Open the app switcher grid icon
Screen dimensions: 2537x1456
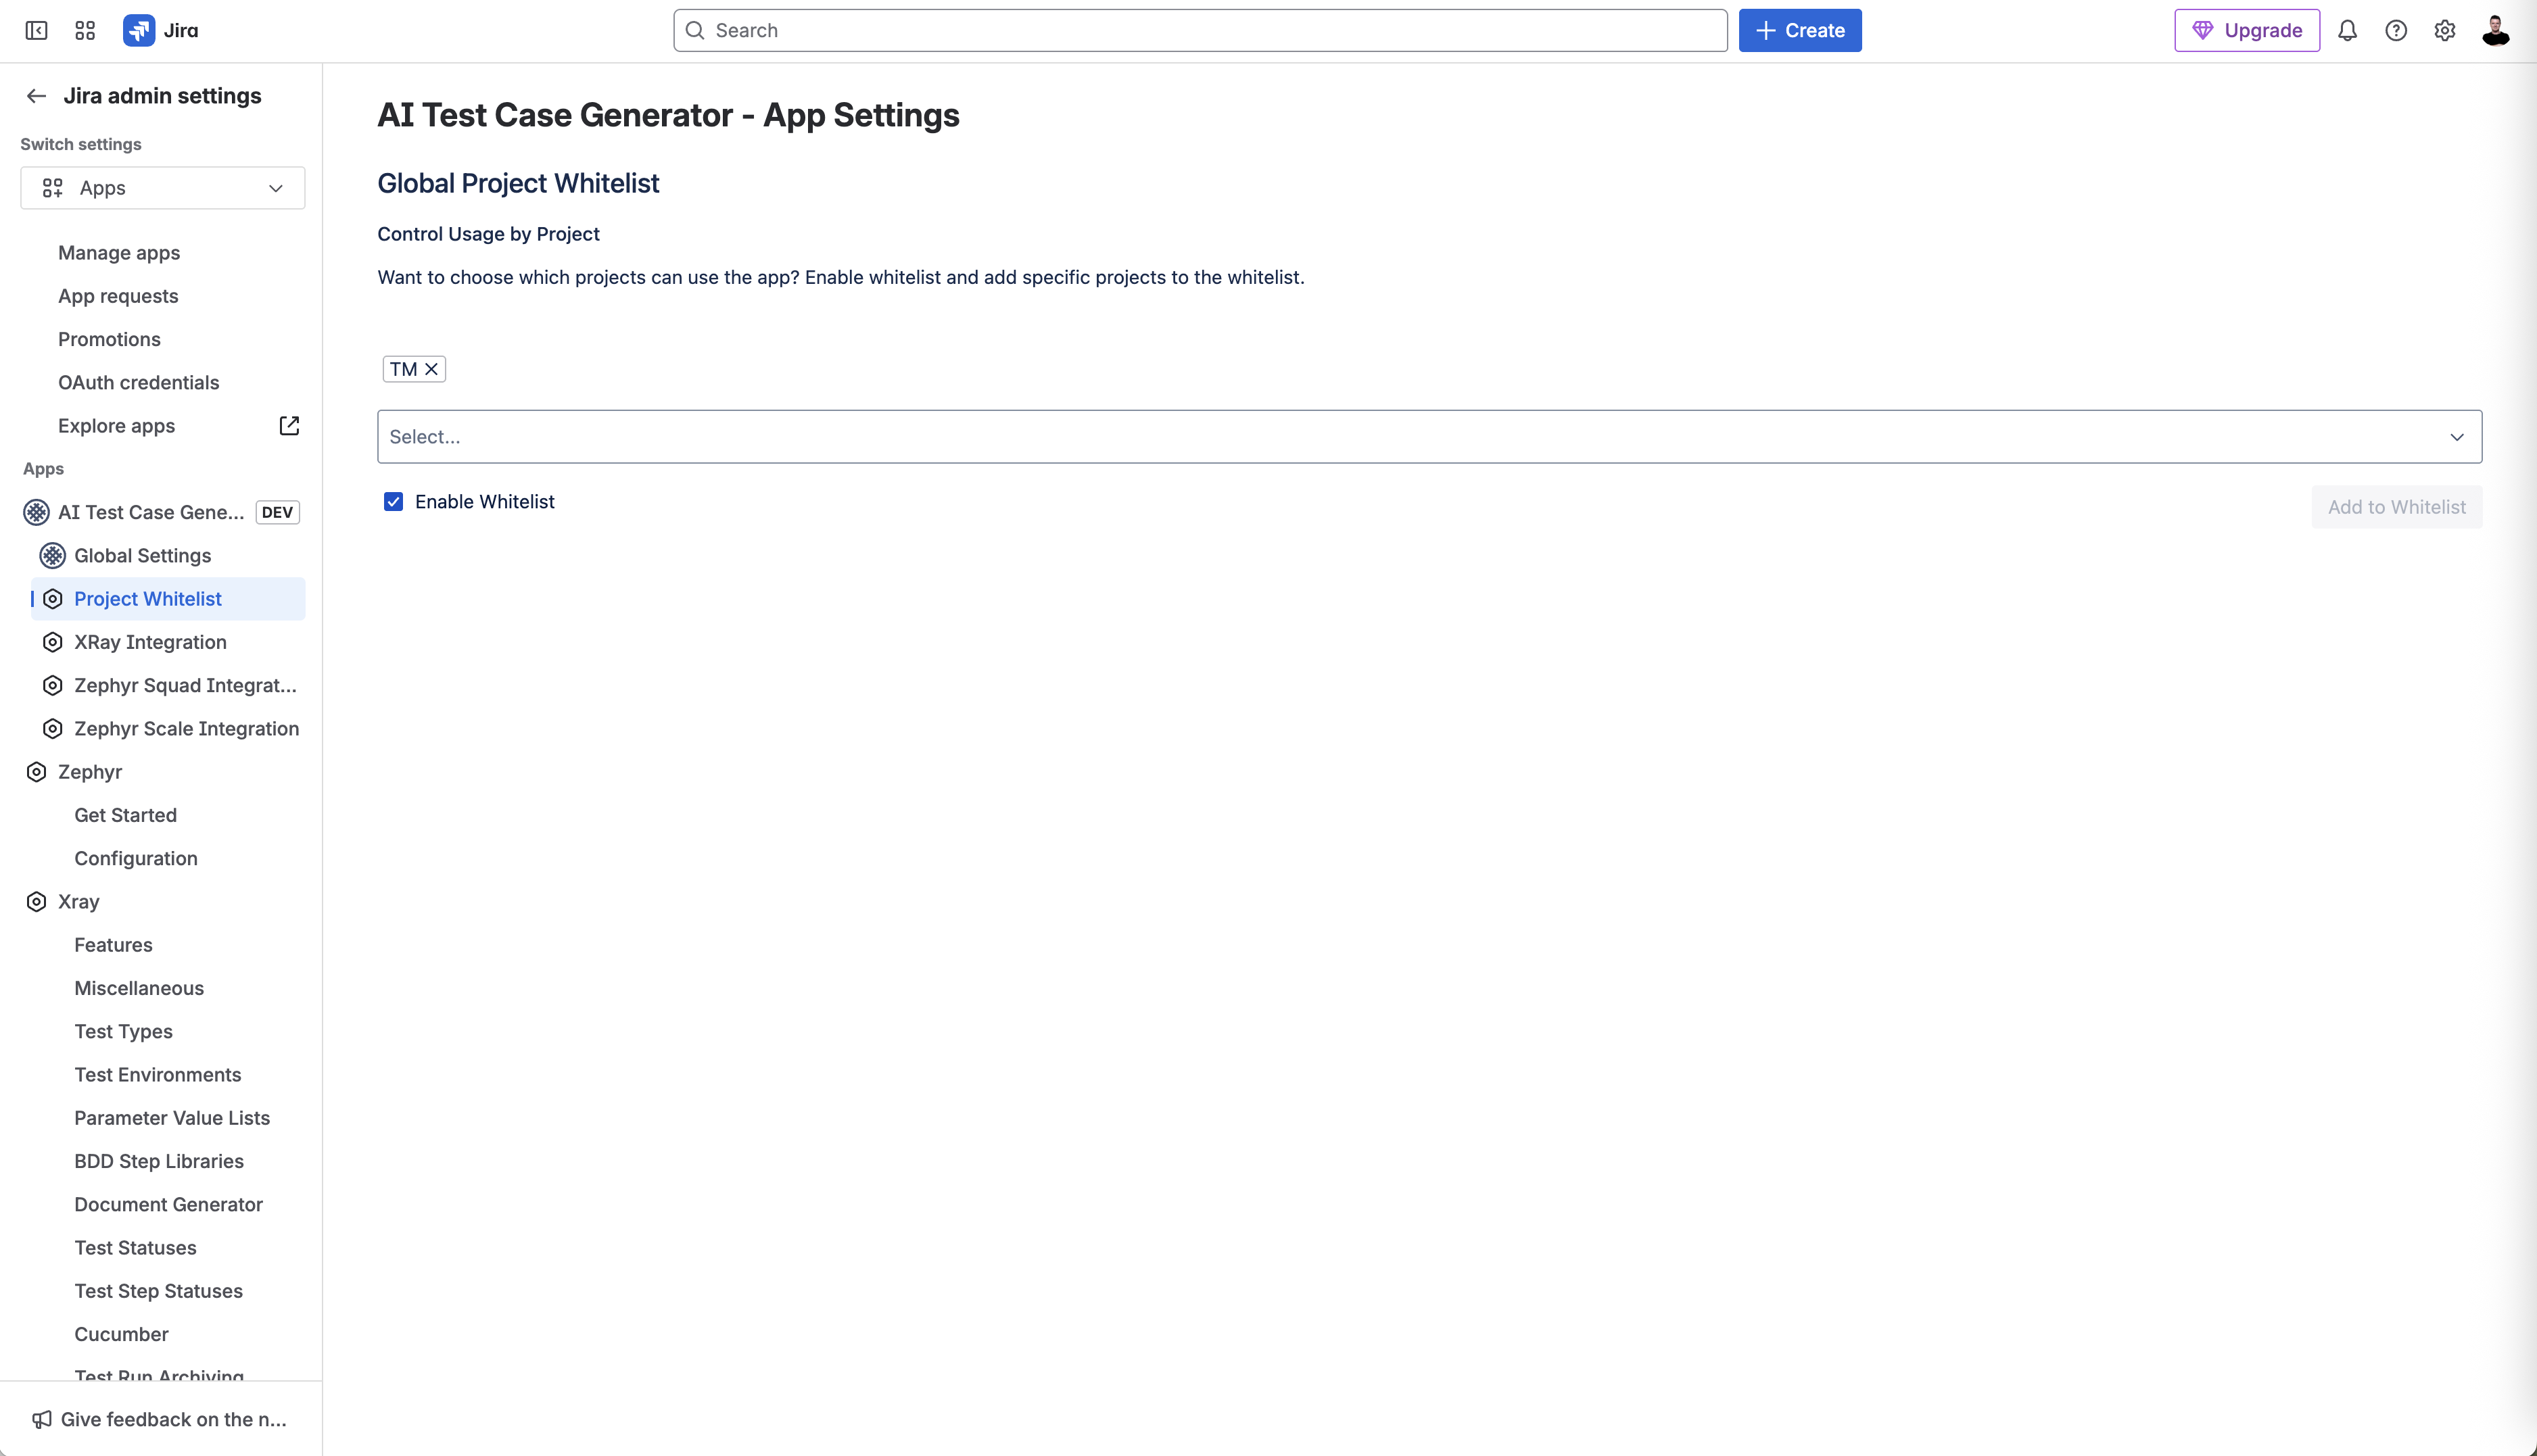click(x=84, y=30)
